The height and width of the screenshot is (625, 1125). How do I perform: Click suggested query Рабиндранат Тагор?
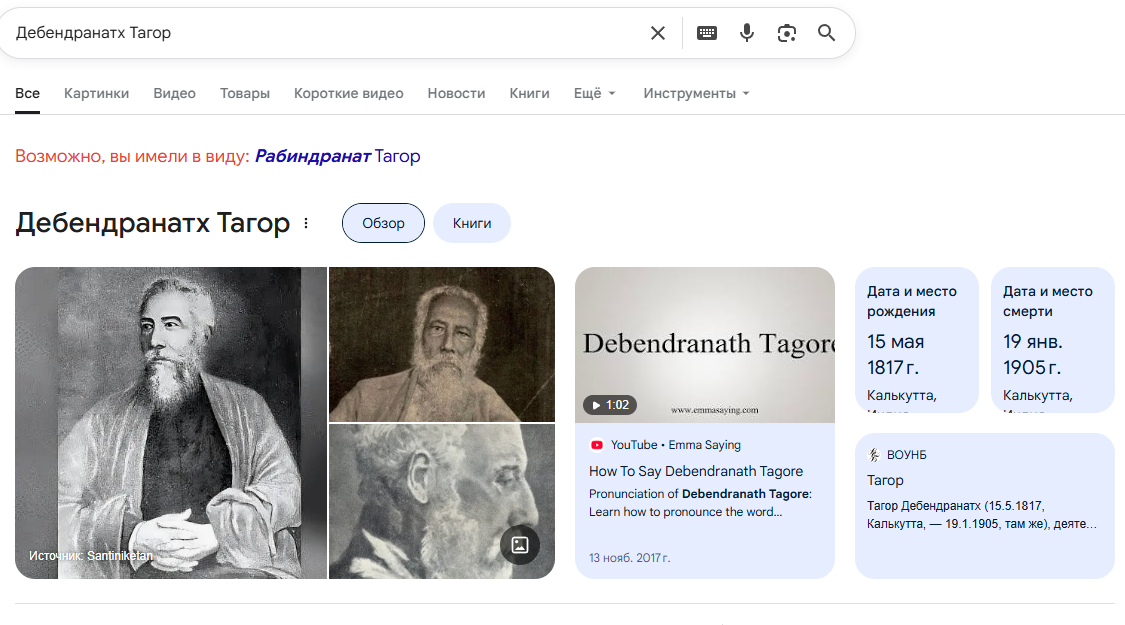click(x=337, y=156)
